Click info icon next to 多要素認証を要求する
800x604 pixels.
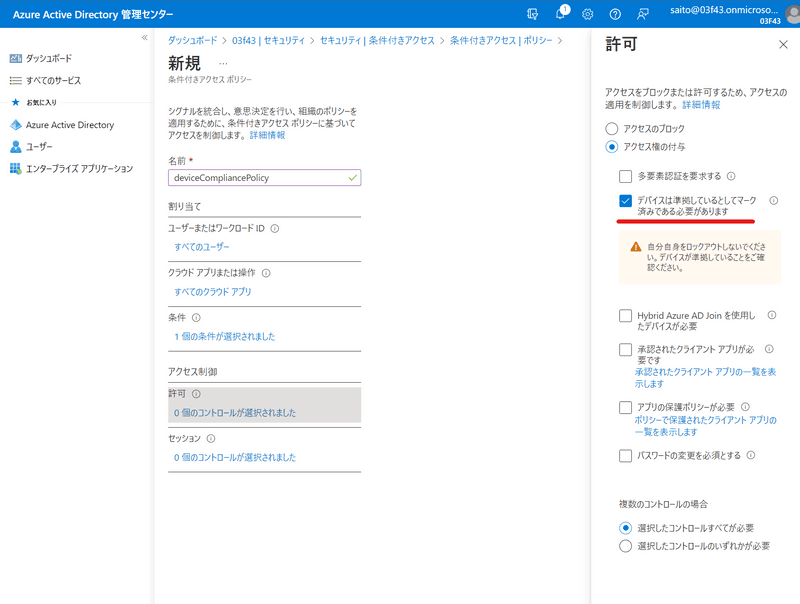(x=731, y=176)
